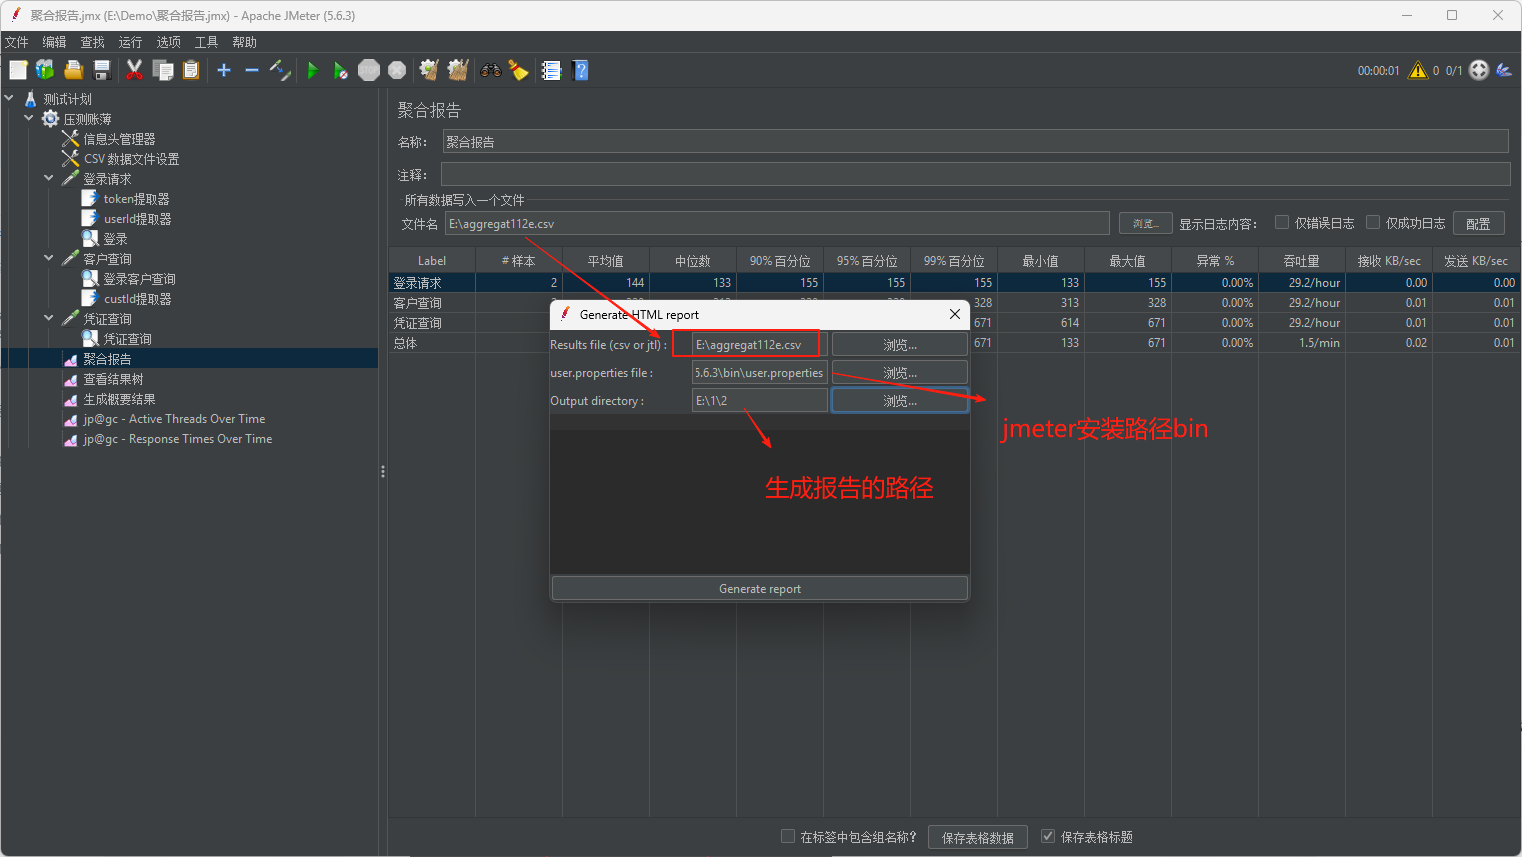The image size is (1522, 857).
Task: Select the Start no pauses toolbar icon
Action: coord(340,70)
